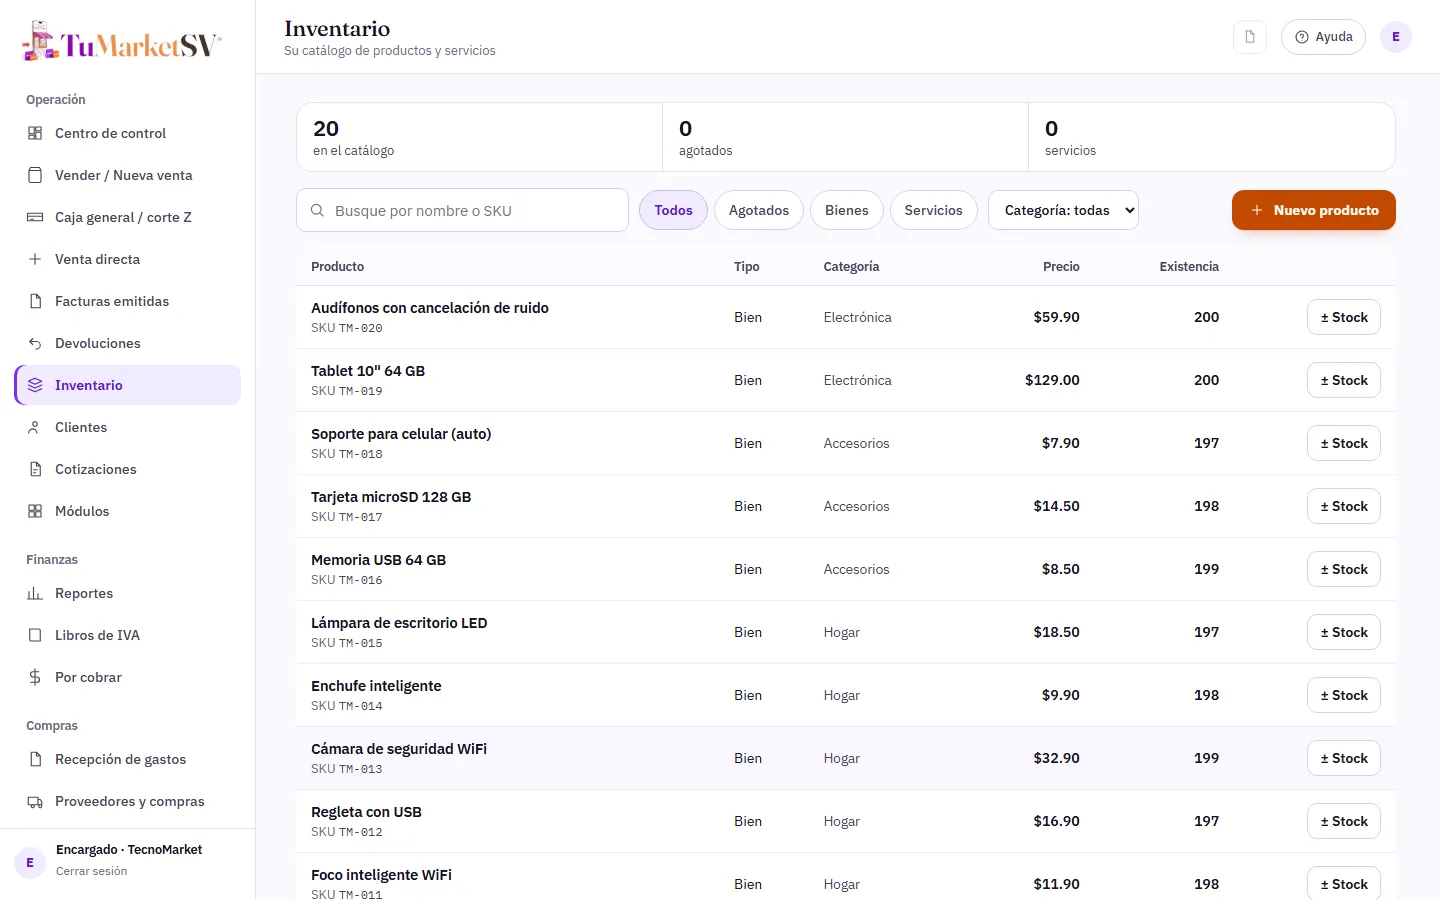Click the Vender / Nueva venta icon
Viewport: 1440px width, 900px height.
tap(35, 175)
